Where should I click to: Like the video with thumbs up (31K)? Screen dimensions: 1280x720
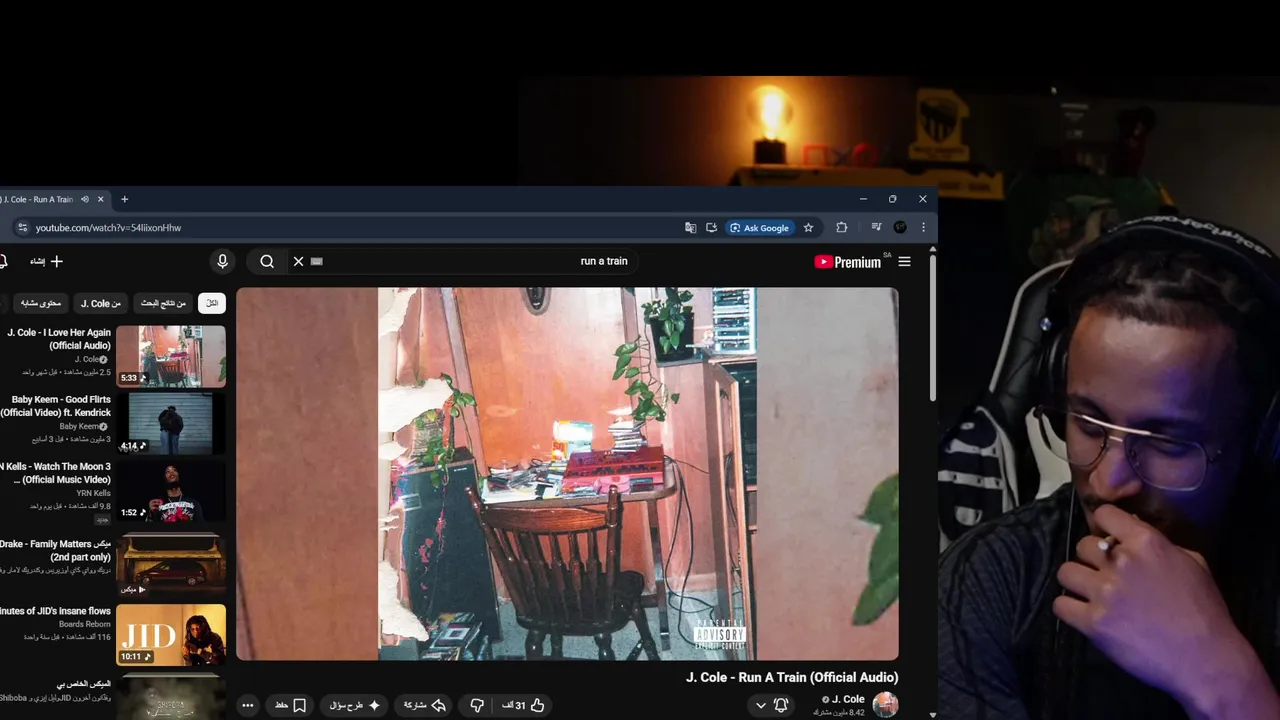point(523,705)
